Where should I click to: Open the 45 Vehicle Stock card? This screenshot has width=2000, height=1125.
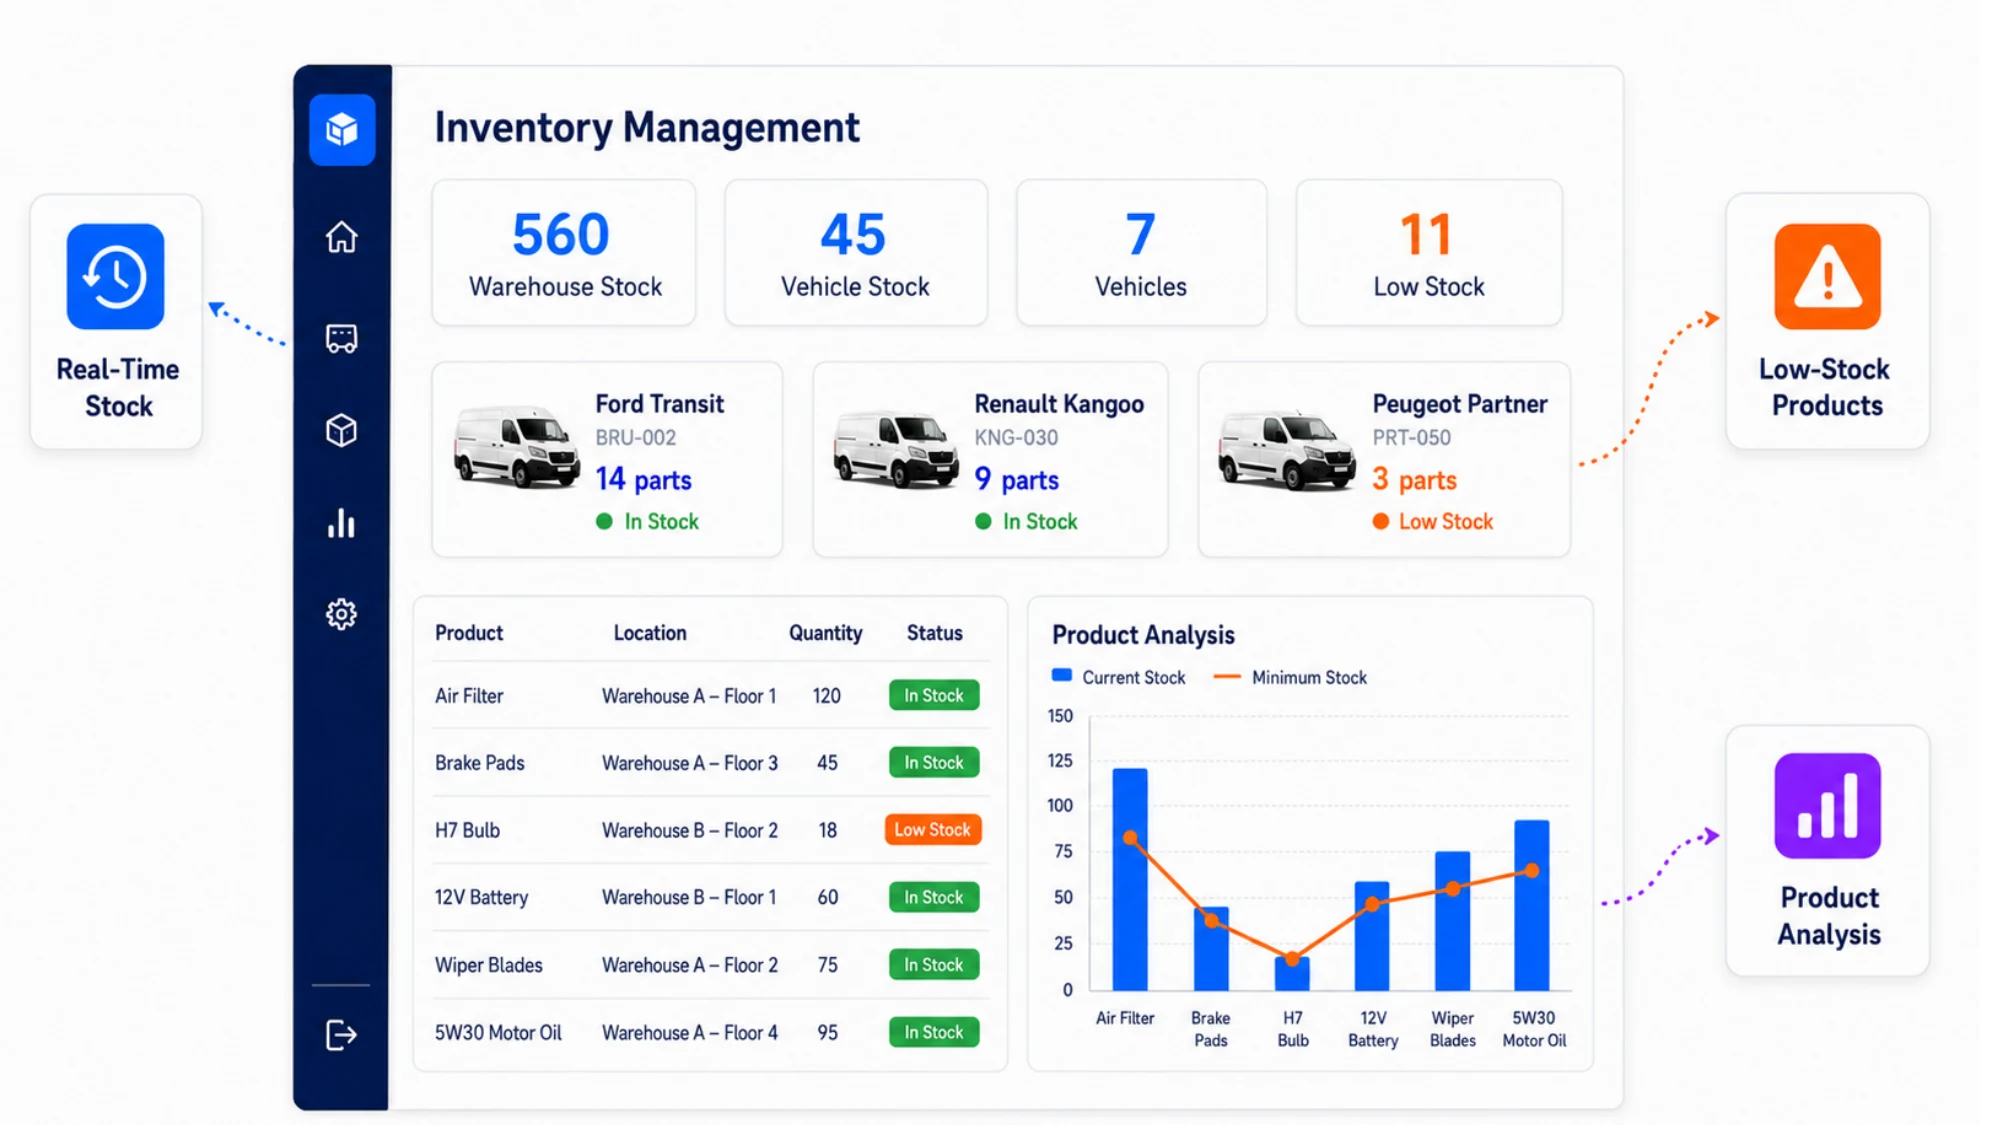pos(855,253)
